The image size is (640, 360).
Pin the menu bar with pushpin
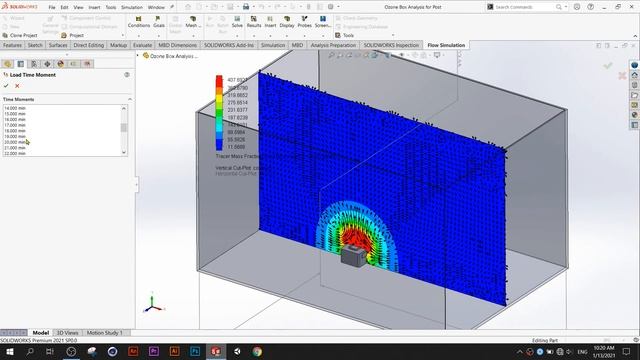click(172, 7)
